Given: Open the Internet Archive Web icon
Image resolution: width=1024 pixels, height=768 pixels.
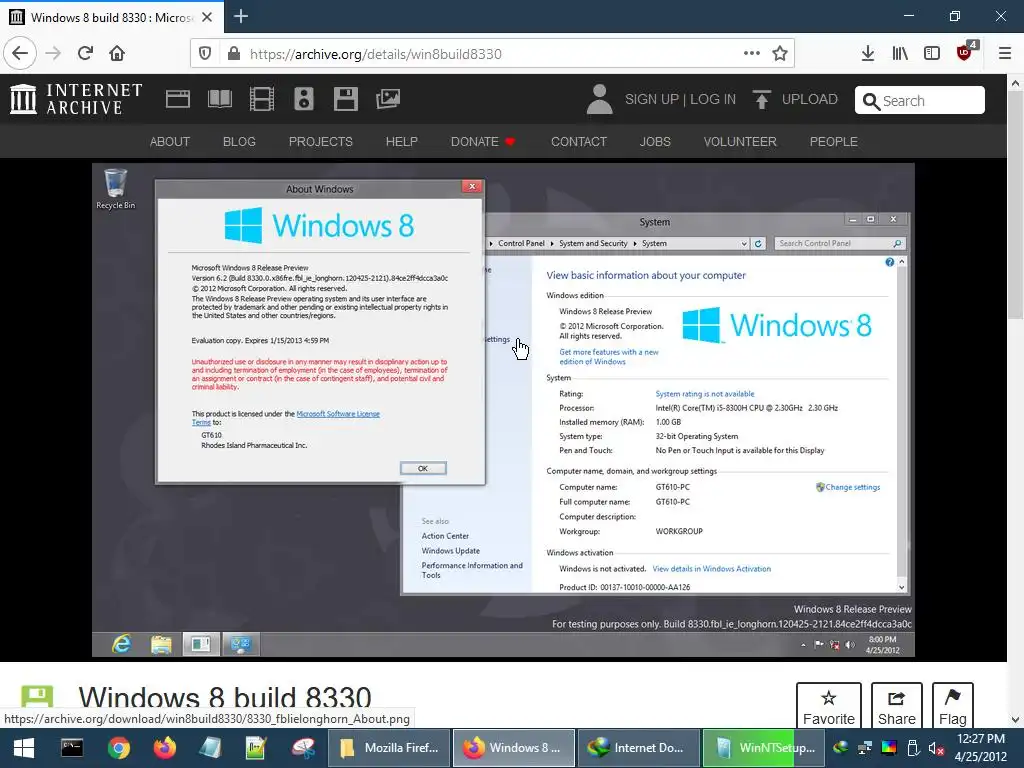Looking at the screenshot, I should pyautogui.click(x=178, y=99).
